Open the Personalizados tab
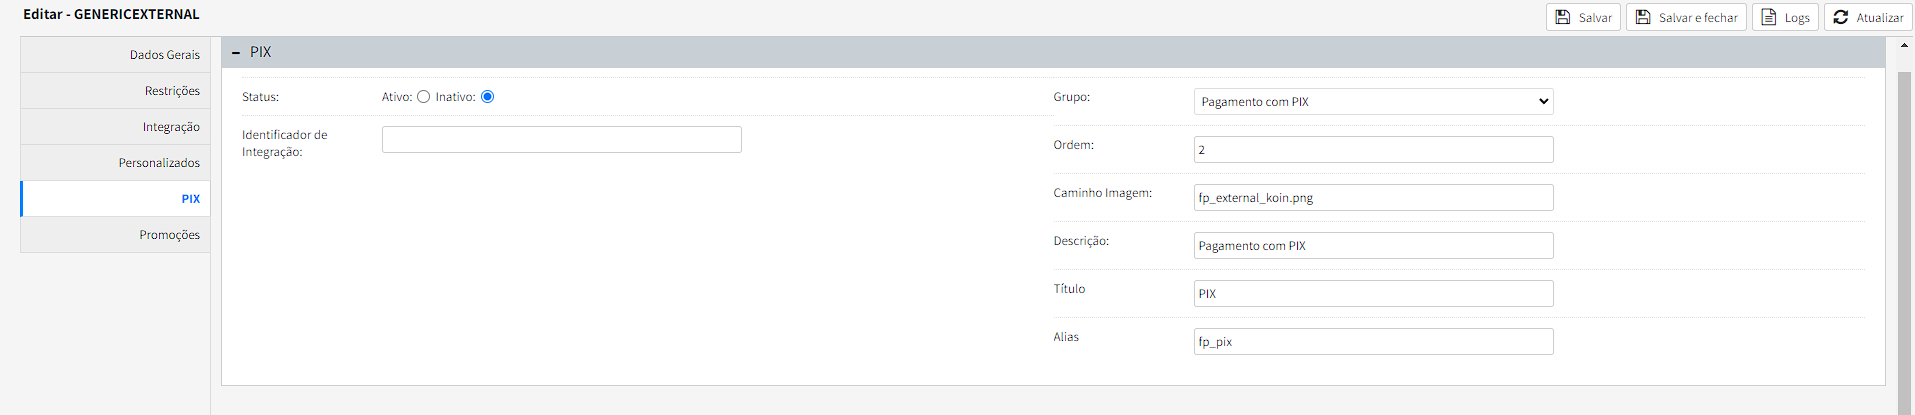Screen dimensions: 1915x415 (x=115, y=163)
